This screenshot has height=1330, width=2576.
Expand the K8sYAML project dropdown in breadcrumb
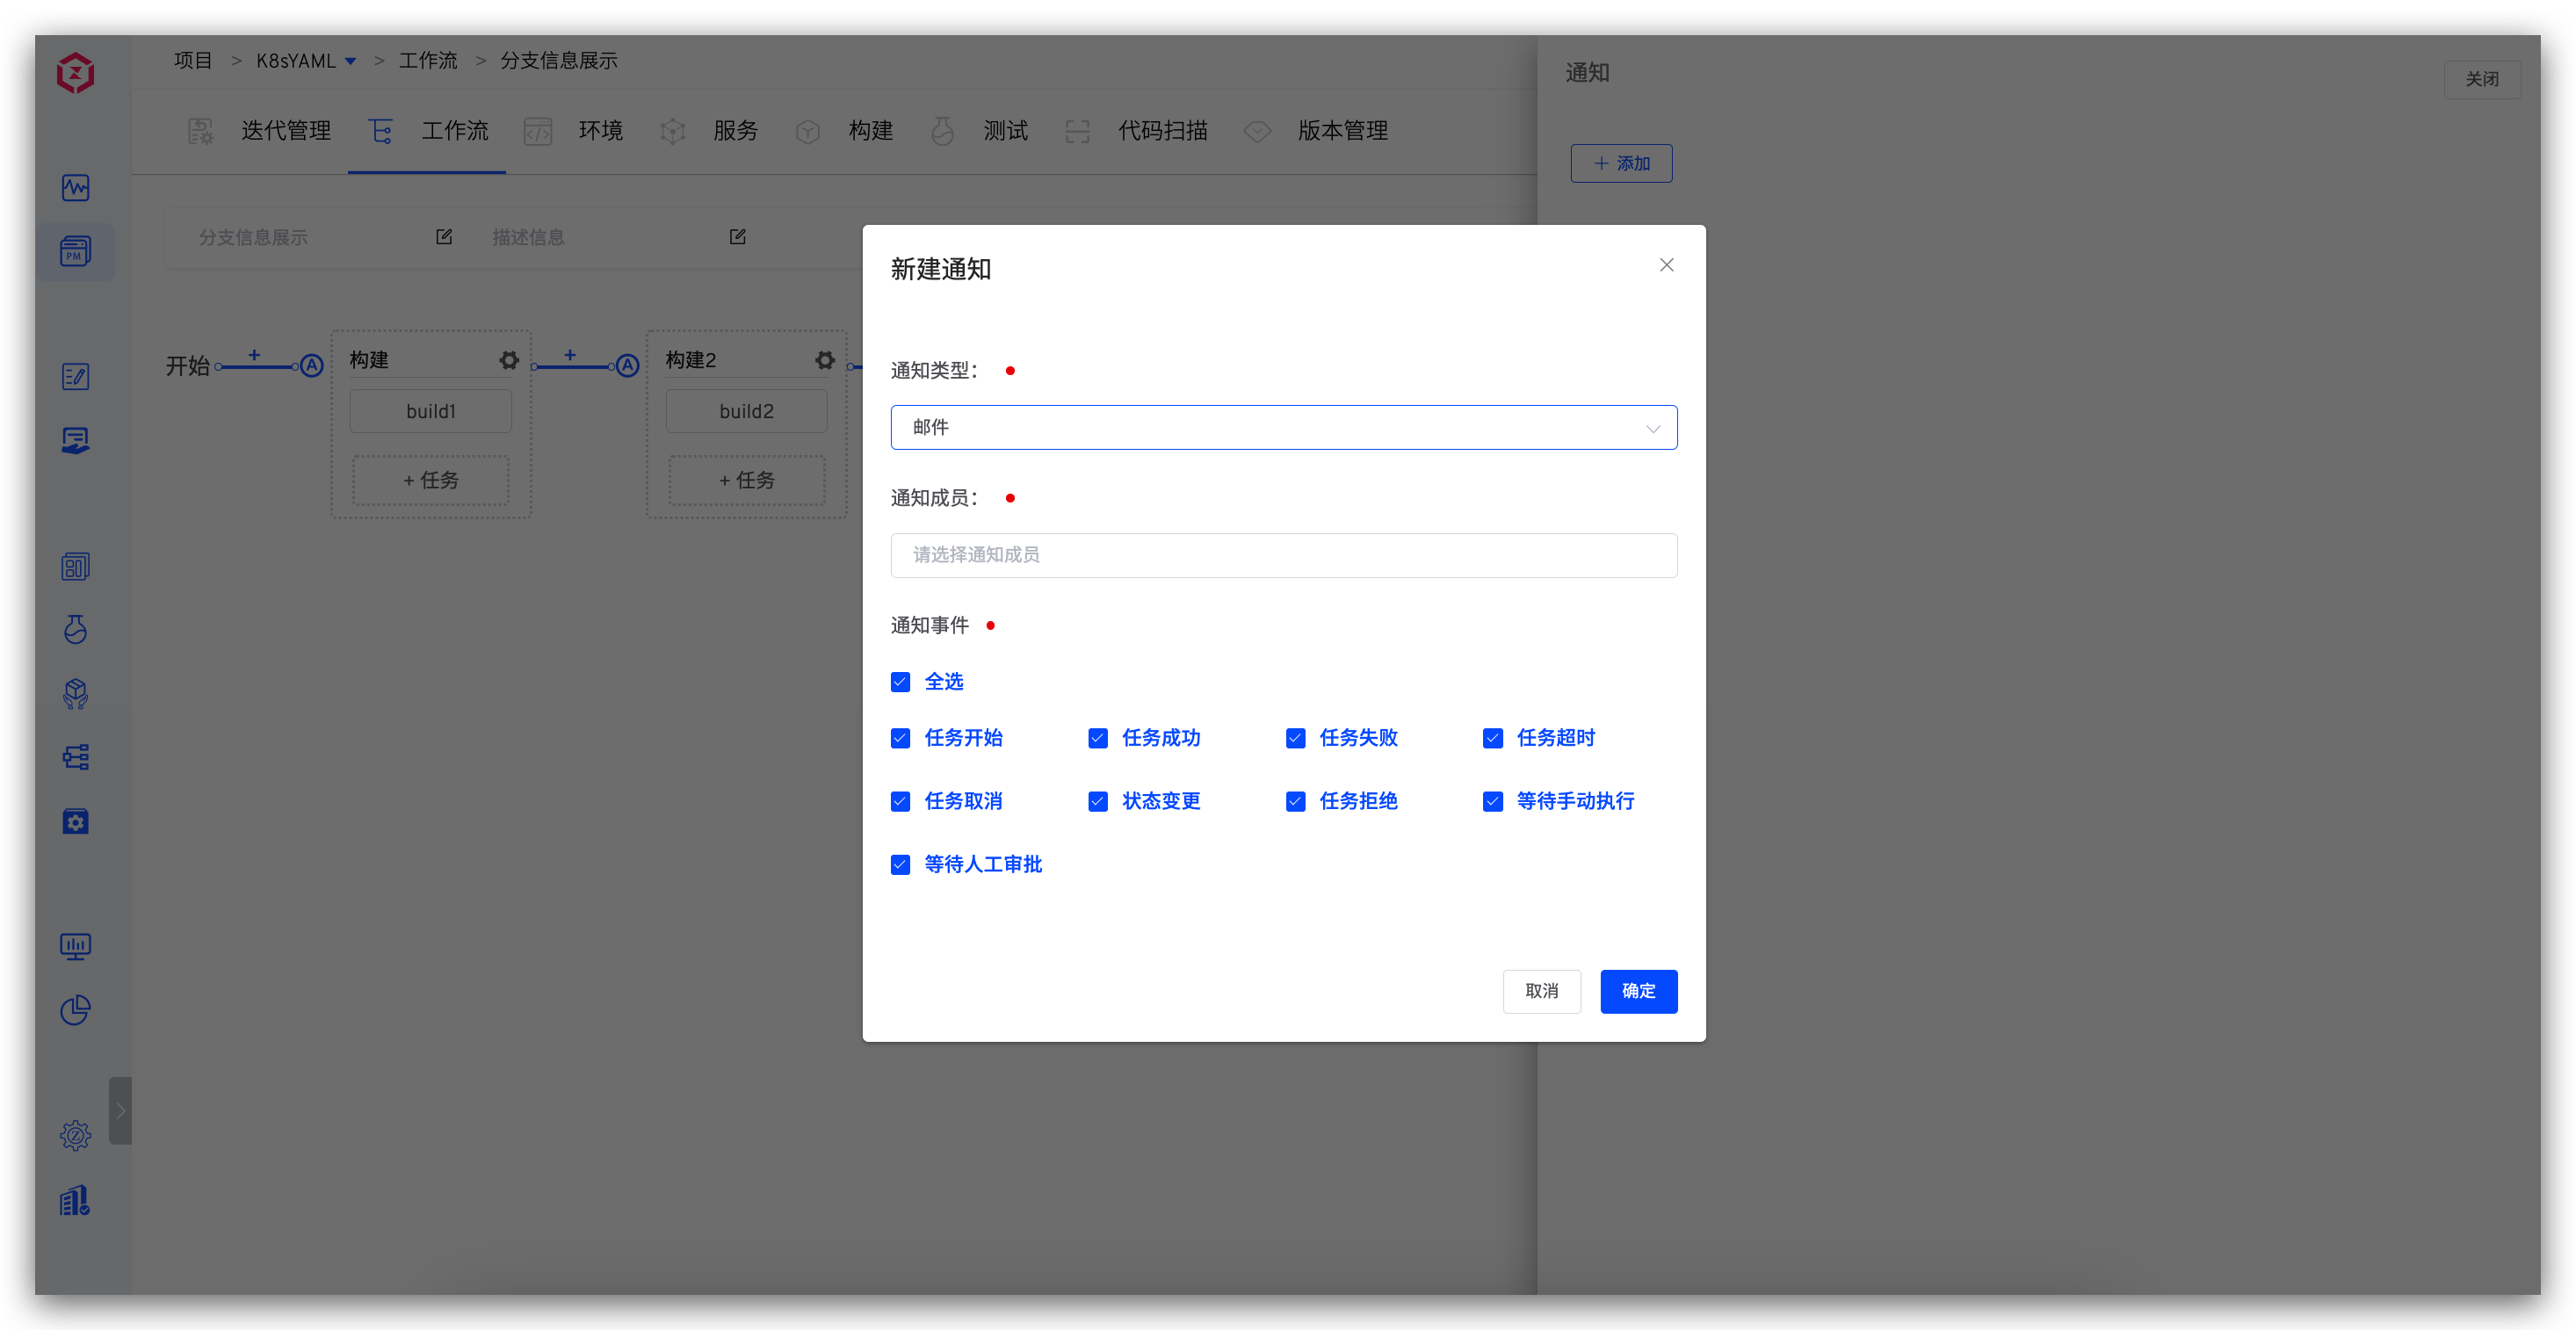(350, 61)
